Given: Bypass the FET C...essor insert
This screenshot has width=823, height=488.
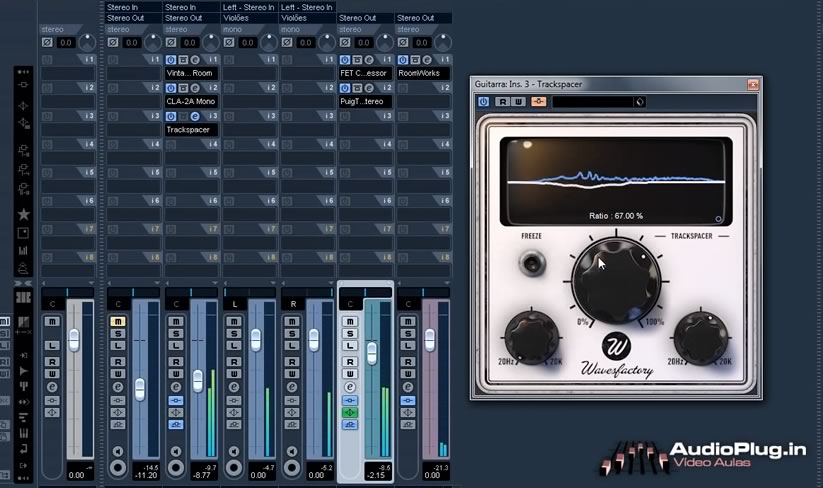Looking at the screenshot, I should tap(345, 60).
